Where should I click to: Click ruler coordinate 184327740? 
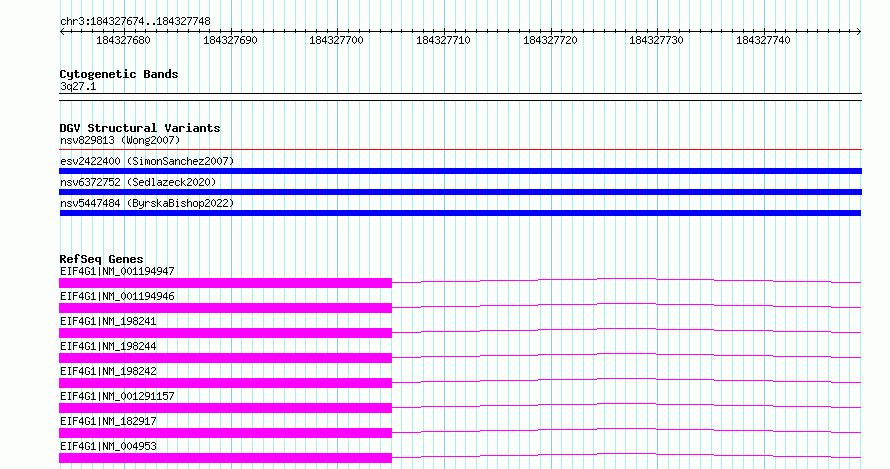(x=763, y=40)
